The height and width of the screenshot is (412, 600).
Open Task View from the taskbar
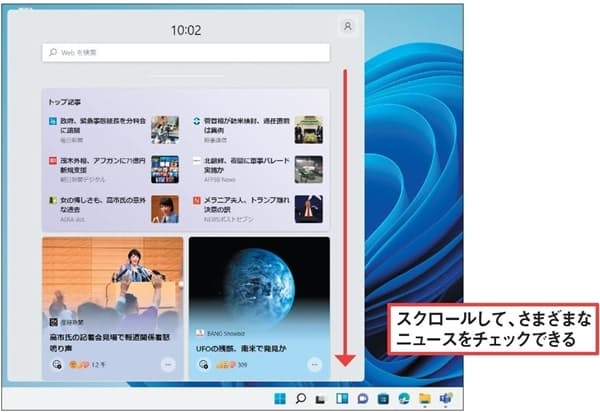(x=321, y=398)
